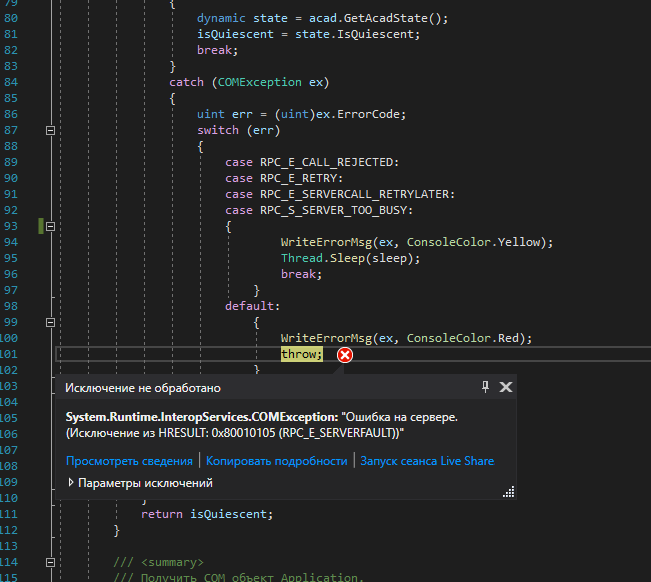
Task: Click RPC_S_SERVER_TOO_BUSY case label
Action: 336,210
